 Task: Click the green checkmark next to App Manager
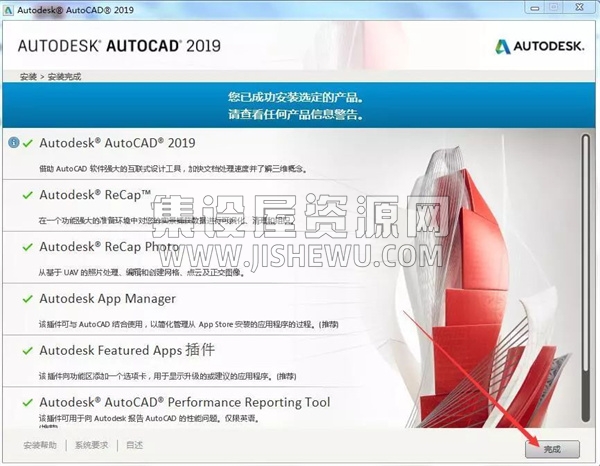click(28, 299)
